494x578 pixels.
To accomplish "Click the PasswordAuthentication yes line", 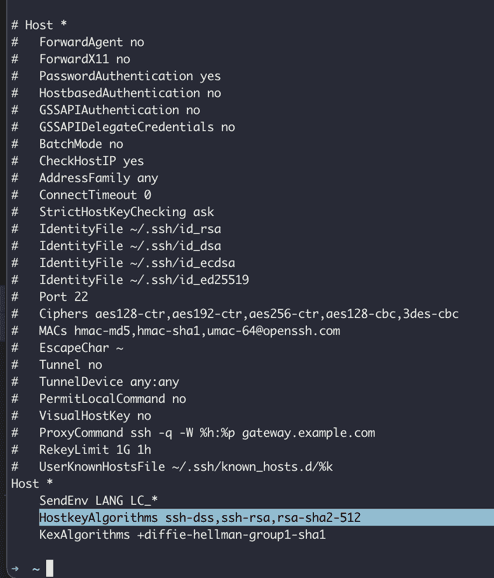I will pyautogui.click(x=130, y=76).
